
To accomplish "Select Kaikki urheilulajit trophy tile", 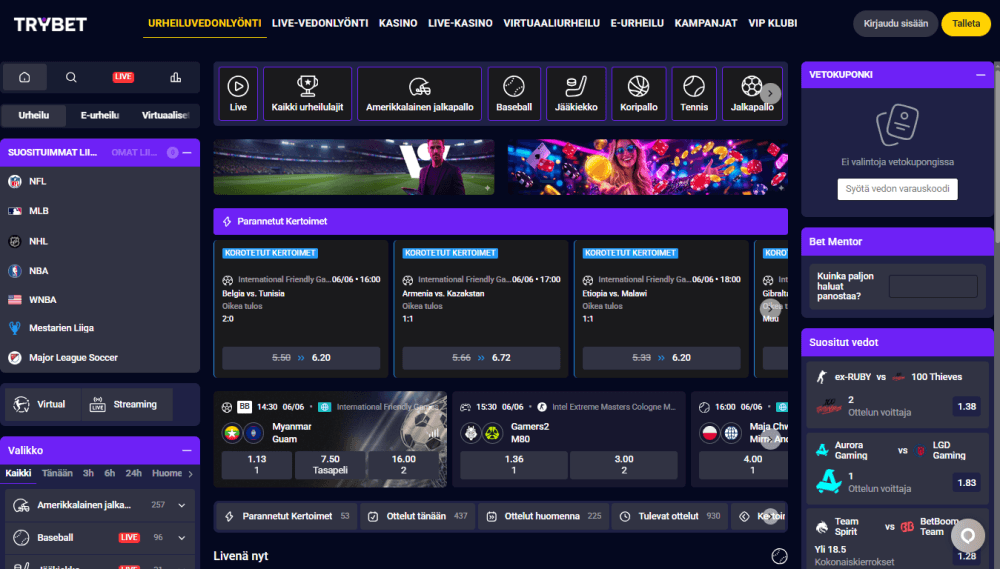I will (307, 94).
